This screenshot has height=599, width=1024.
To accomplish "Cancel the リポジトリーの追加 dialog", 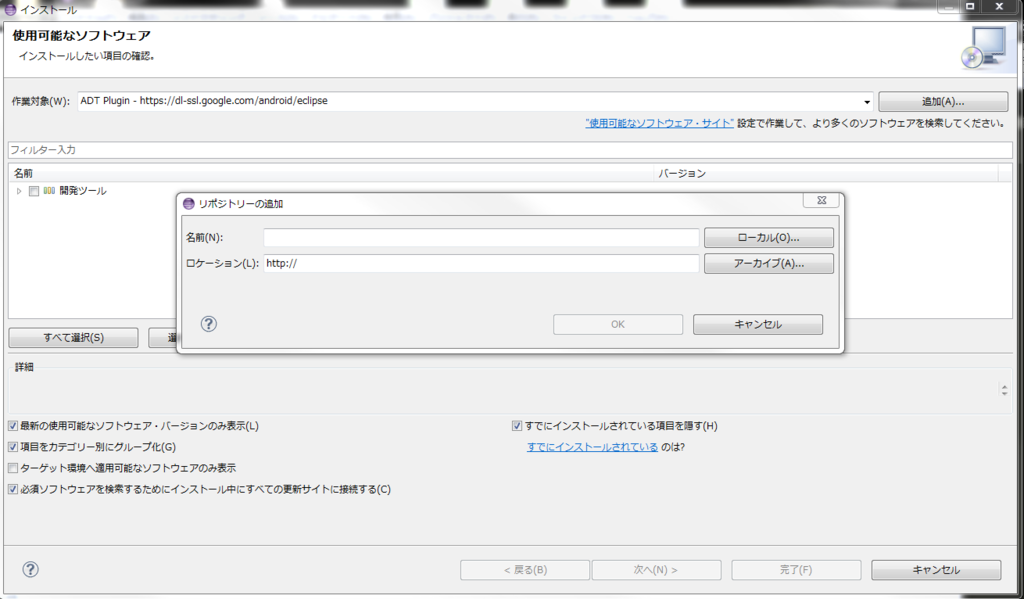I will click(757, 324).
